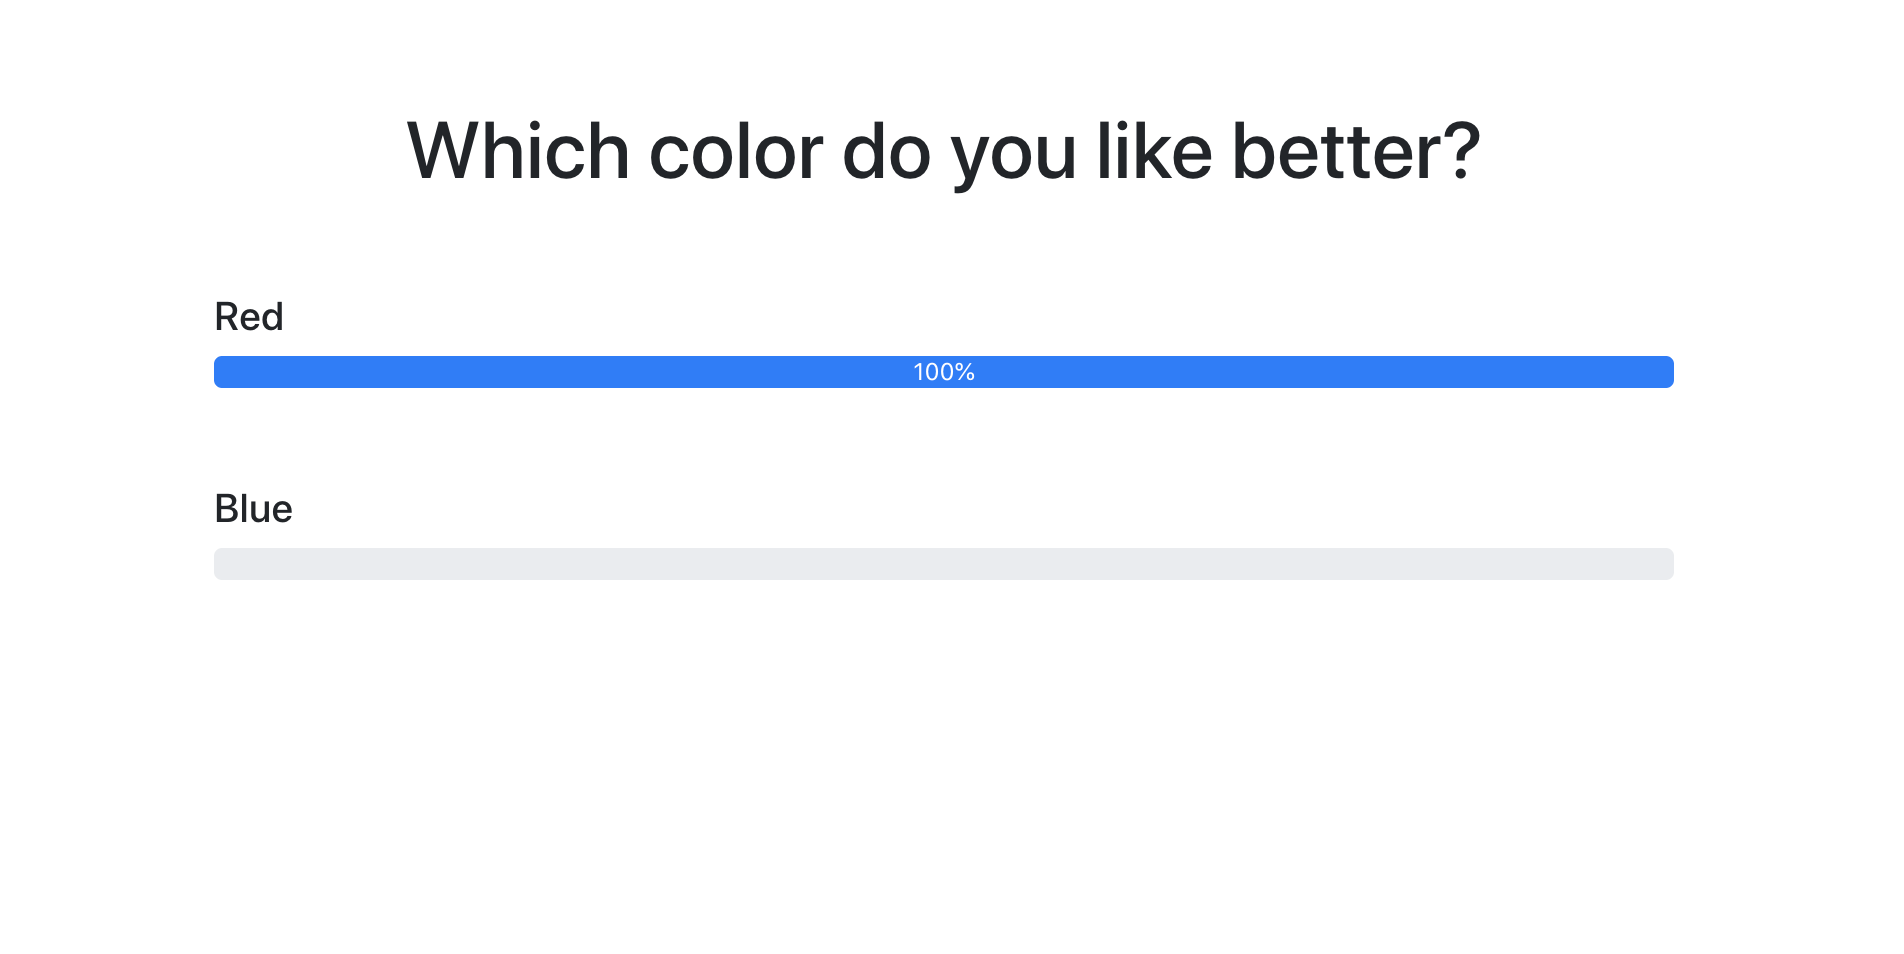Click the 100% text in Red bar

(x=943, y=372)
